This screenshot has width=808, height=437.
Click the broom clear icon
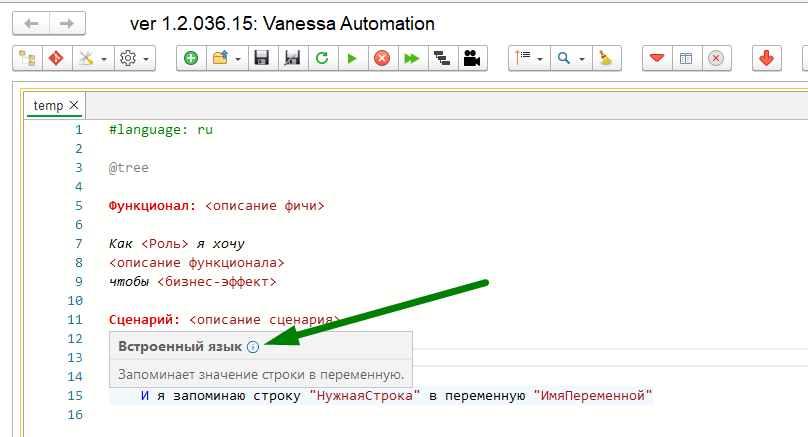(x=607, y=58)
